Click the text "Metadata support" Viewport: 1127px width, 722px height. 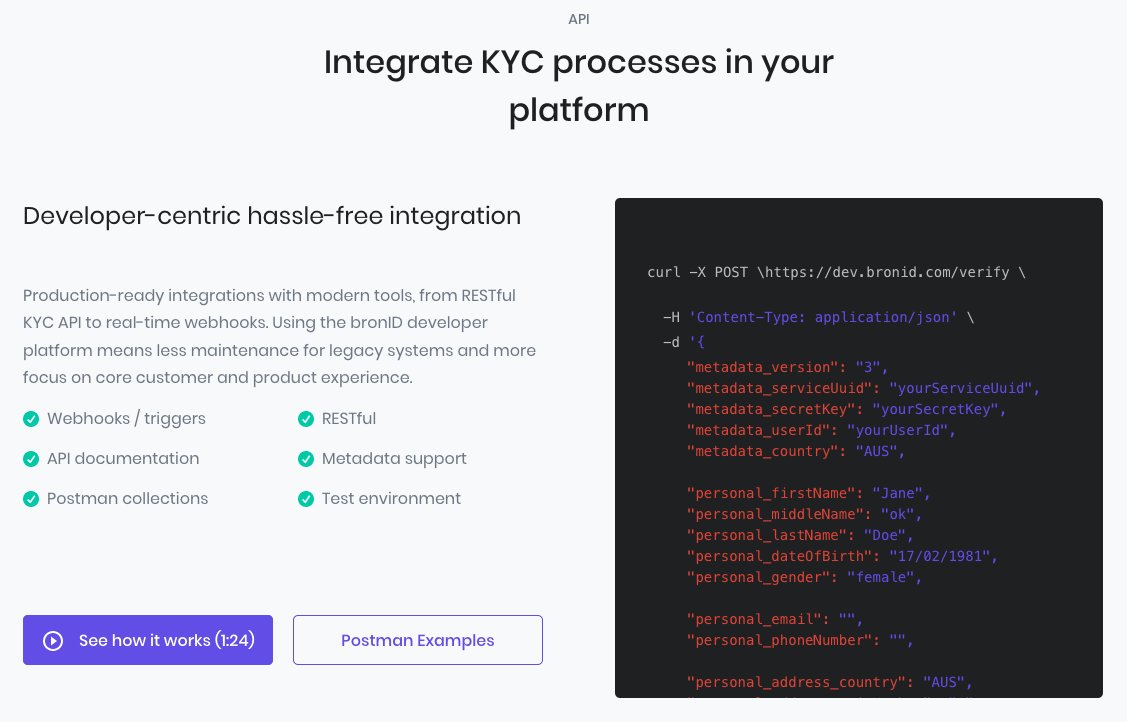394,458
